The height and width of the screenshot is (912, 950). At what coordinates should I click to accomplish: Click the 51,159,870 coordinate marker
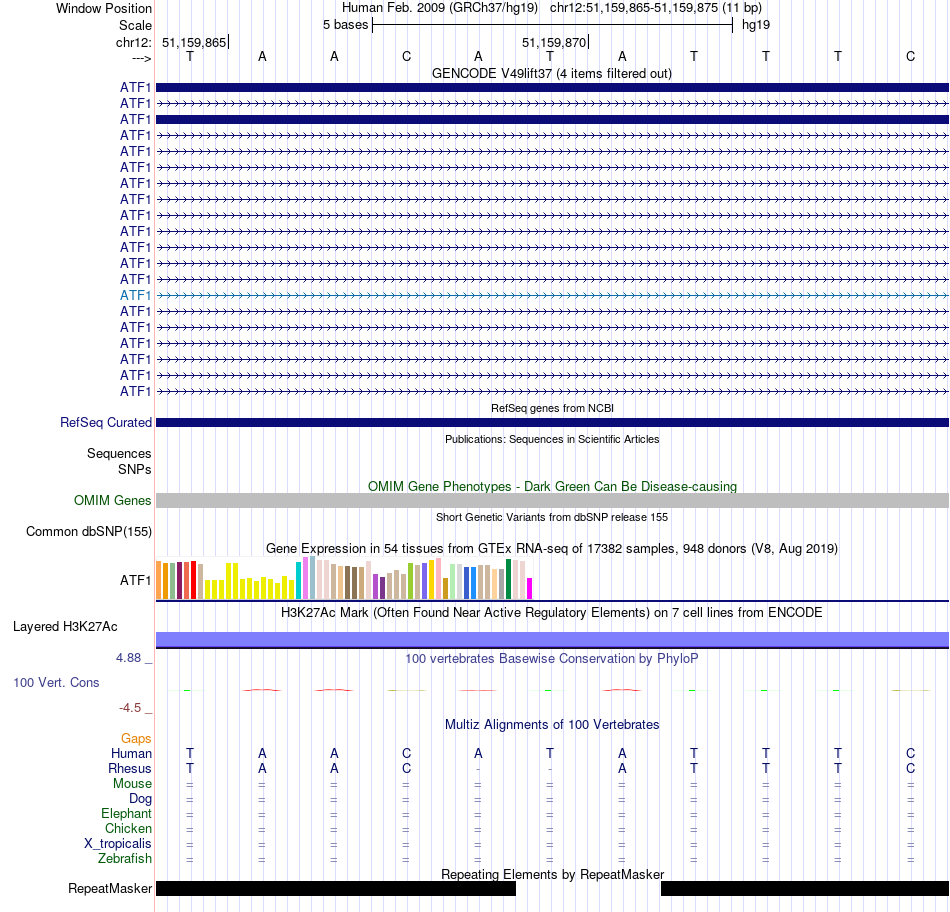tap(554, 42)
